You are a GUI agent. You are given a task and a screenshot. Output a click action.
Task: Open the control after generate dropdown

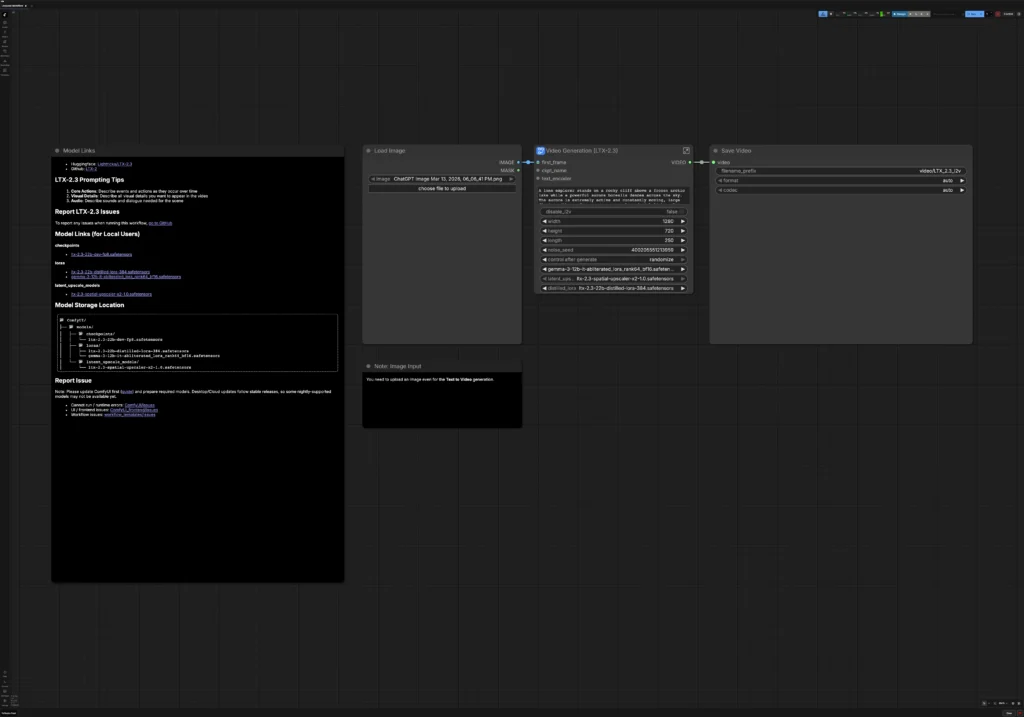tap(614, 259)
